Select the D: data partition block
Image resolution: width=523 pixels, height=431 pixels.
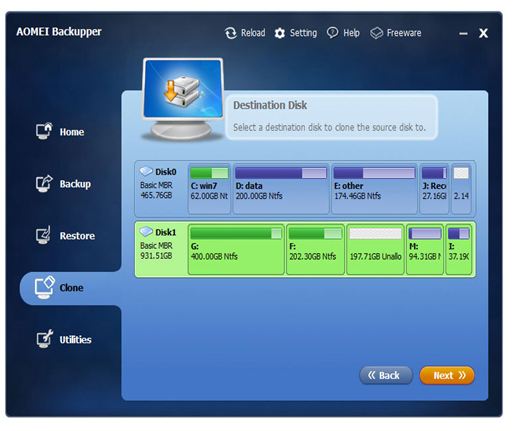coord(281,188)
